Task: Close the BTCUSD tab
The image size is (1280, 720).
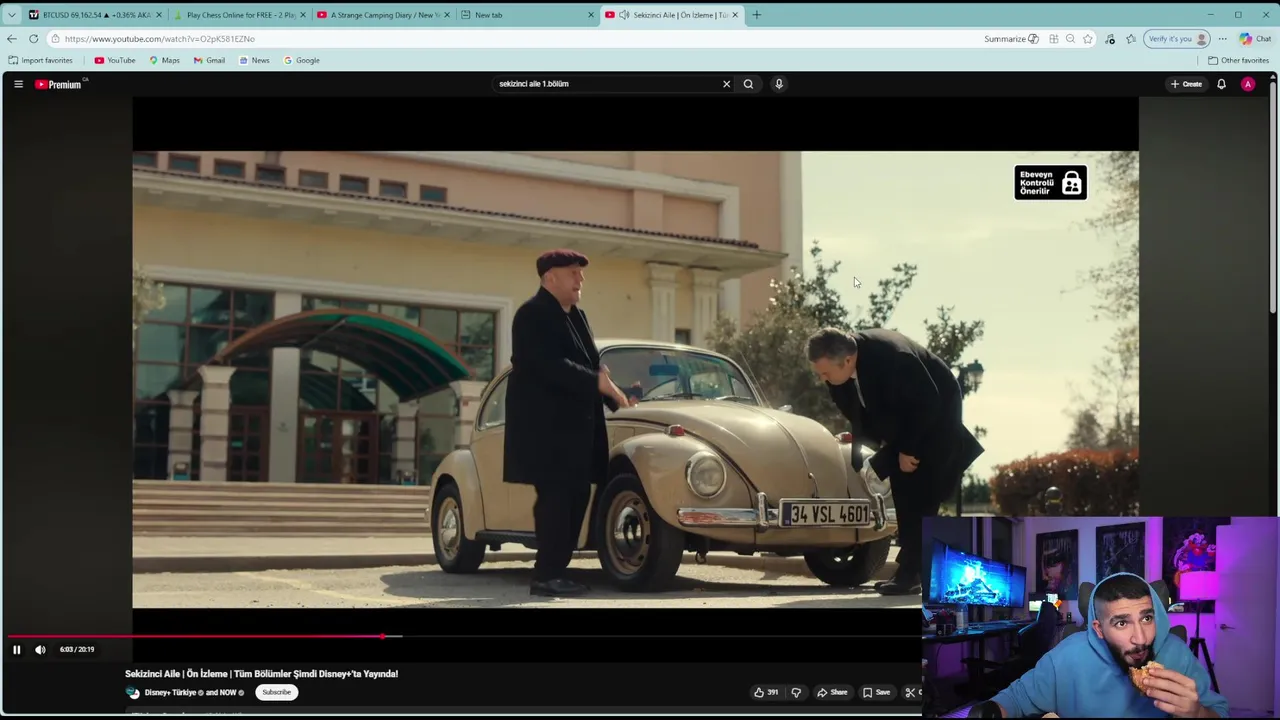Action: (x=158, y=15)
